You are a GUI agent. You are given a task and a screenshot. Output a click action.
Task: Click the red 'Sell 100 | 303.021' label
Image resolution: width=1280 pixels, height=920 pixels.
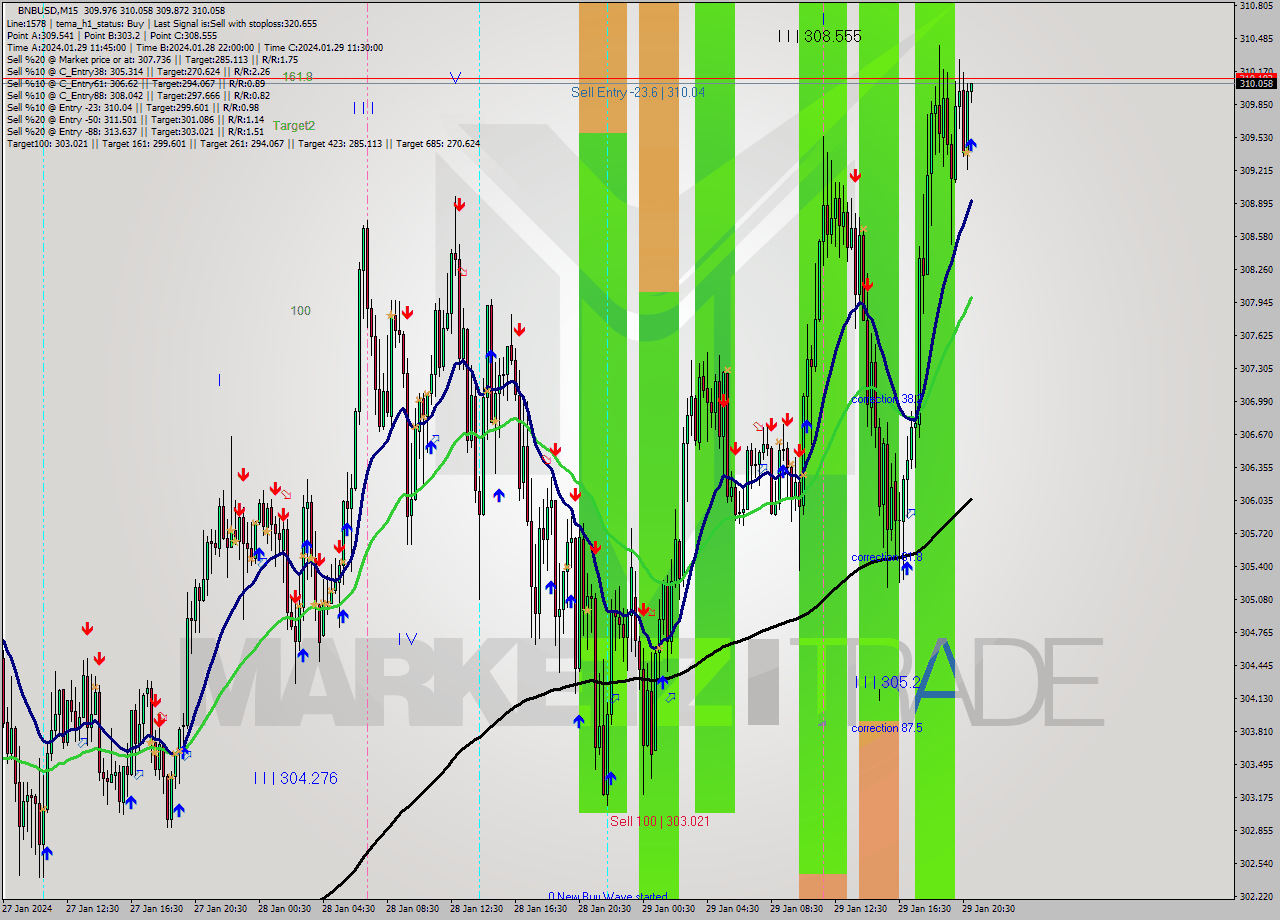click(660, 821)
